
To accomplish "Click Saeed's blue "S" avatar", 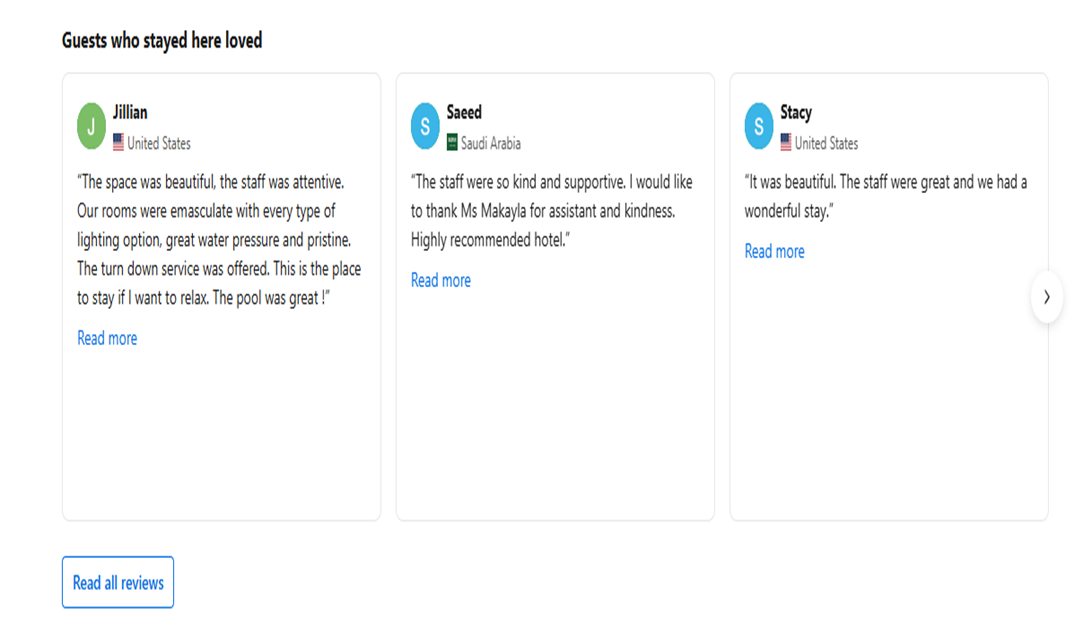I will pos(425,126).
